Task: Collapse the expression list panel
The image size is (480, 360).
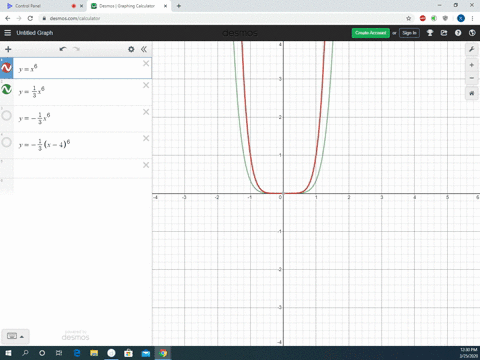Action: tap(144, 49)
